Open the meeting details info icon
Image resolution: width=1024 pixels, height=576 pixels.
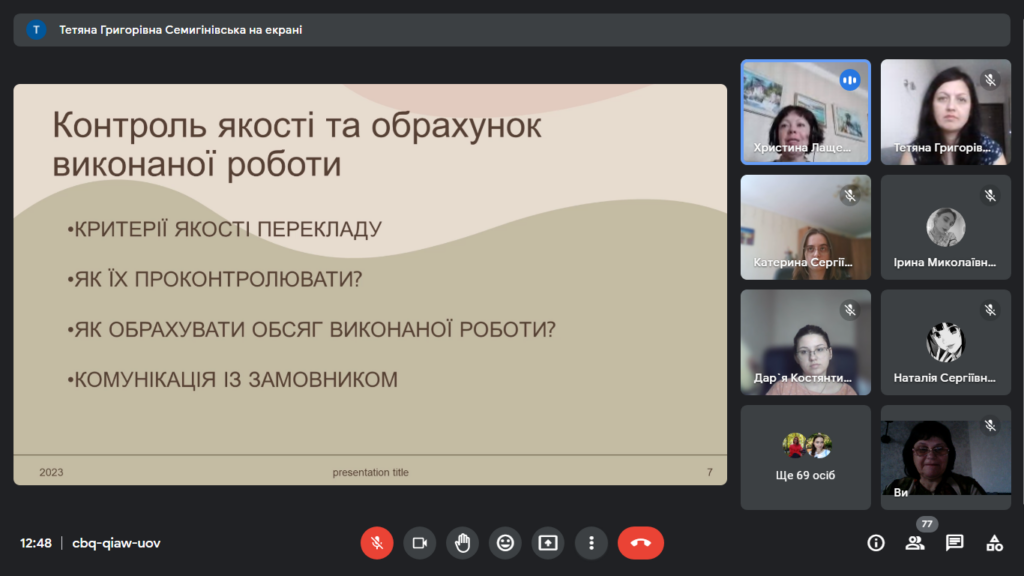pyautogui.click(x=876, y=543)
